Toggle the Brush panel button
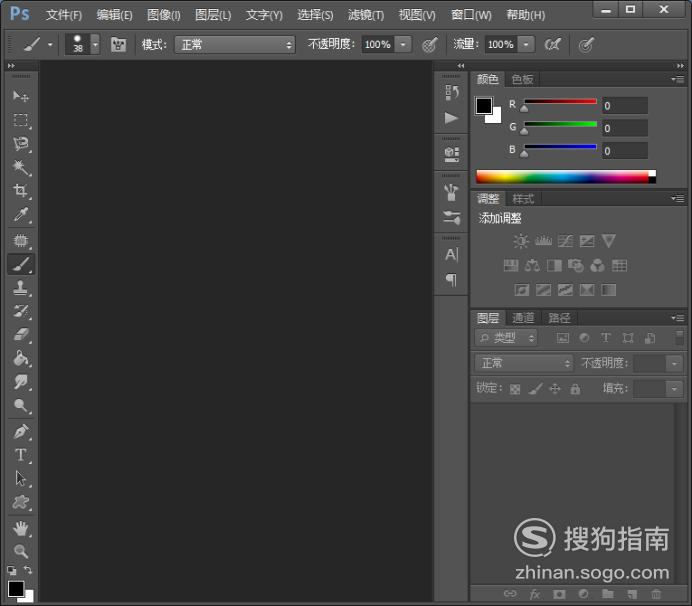Screen dimensions: 692x606 pos(118,45)
